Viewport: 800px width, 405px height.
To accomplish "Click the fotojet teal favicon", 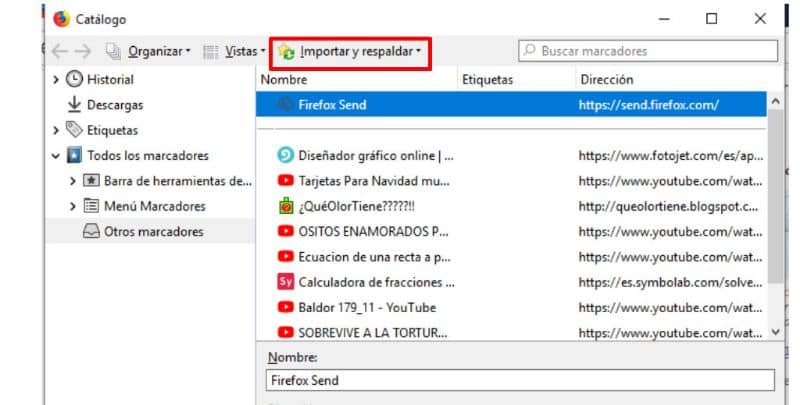I will pyautogui.click(x=286, y=155).
